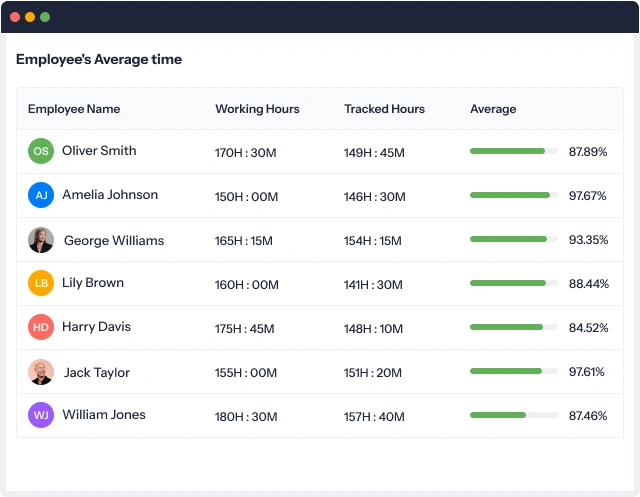Select the Employee Name column header
The width and height of the screenshot is (640, 497).
74,109
